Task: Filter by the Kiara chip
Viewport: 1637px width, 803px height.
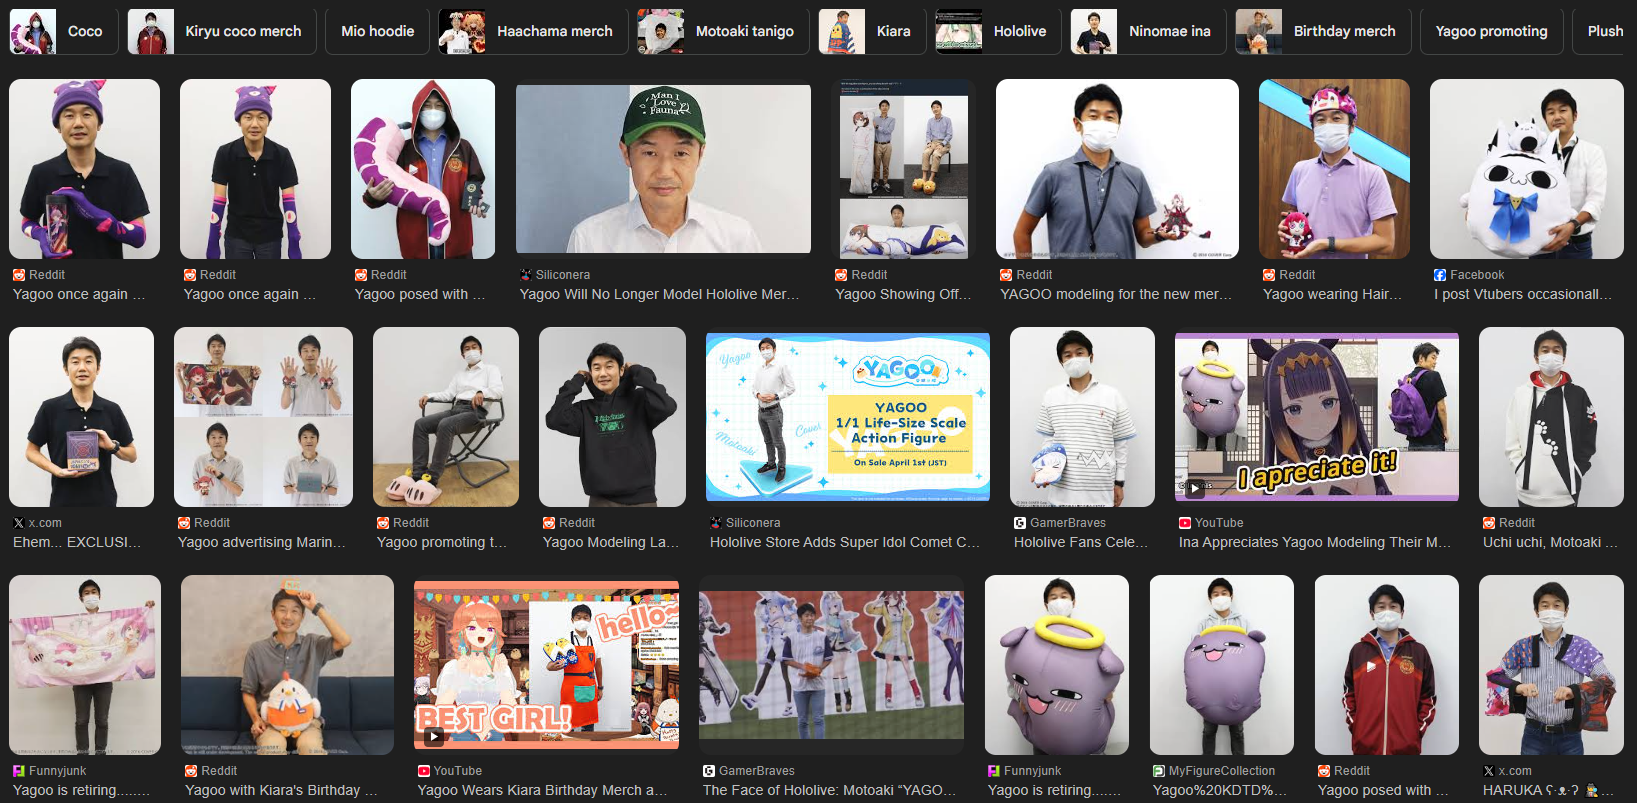Action: coord(872,31)
